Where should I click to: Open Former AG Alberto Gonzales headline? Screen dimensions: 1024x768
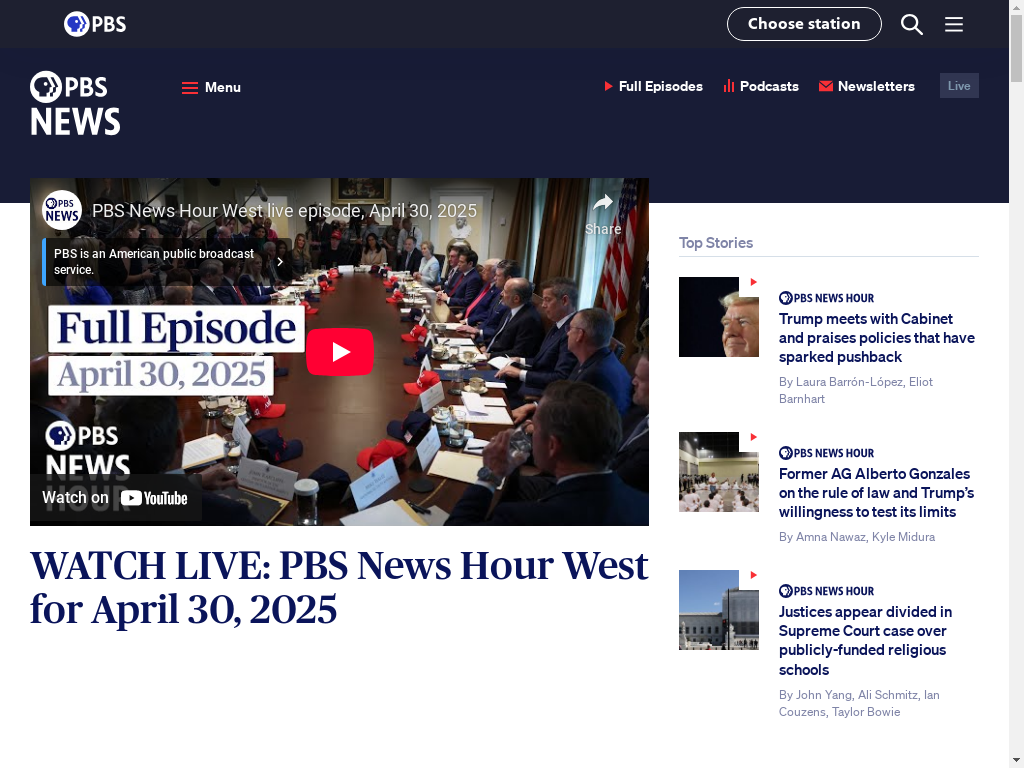[x=876, y=492]
